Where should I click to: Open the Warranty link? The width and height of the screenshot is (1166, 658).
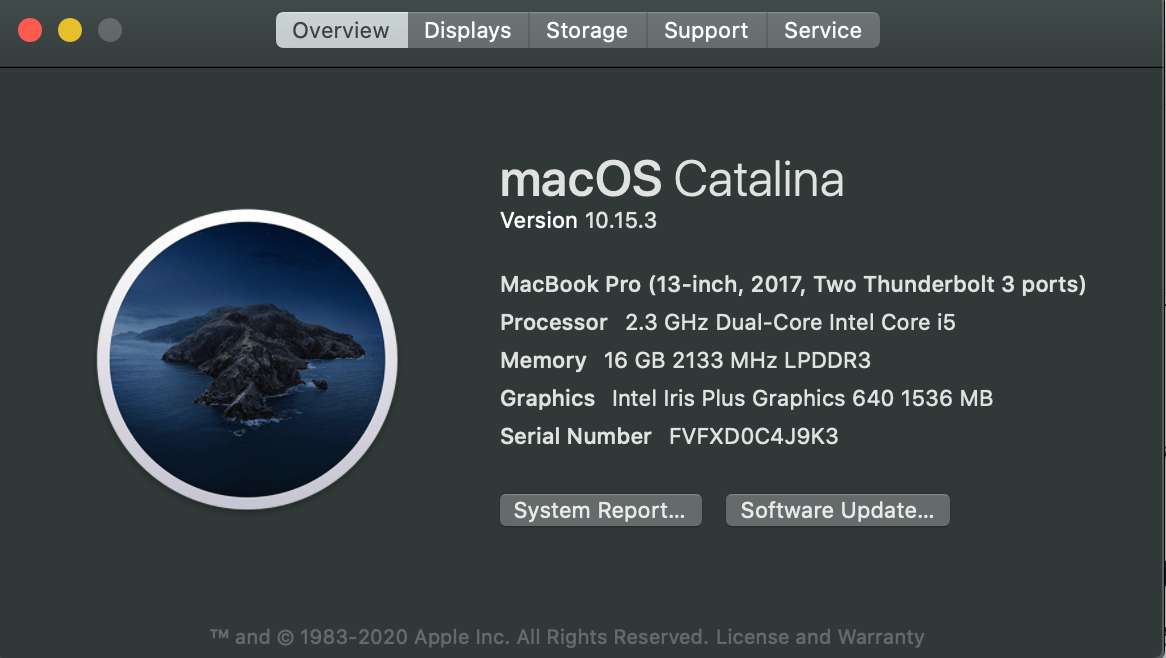coord(884,636)
